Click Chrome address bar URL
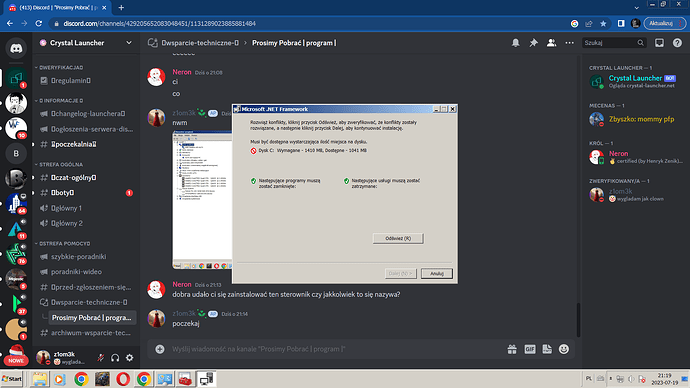 pyautogui.click(x=159, y=23)
